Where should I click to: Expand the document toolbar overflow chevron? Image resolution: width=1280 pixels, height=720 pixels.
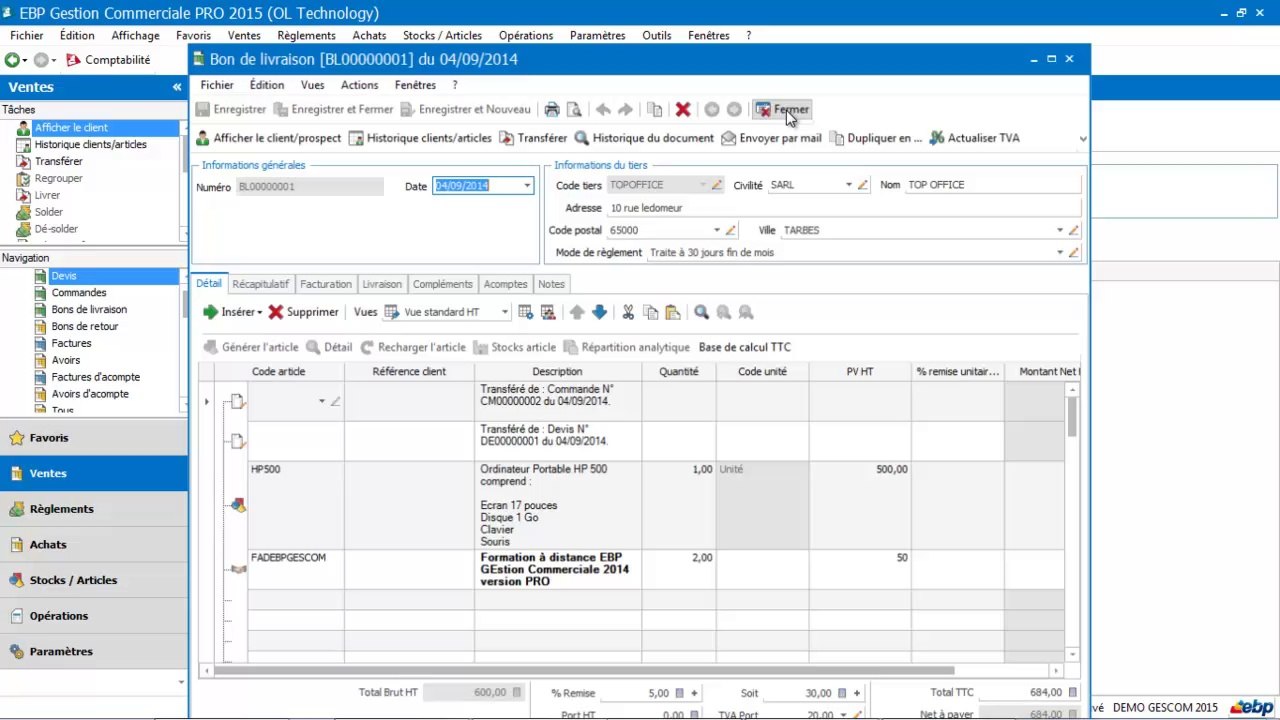(1082, 139)
